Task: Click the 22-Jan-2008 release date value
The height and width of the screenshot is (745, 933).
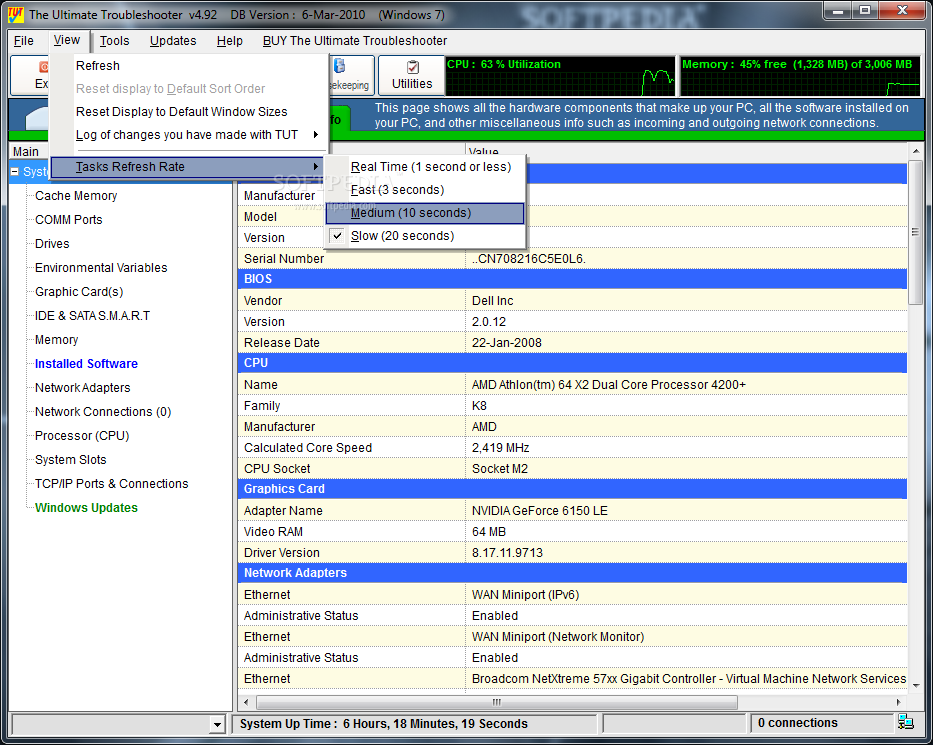Action: click(x=507, y=343)
